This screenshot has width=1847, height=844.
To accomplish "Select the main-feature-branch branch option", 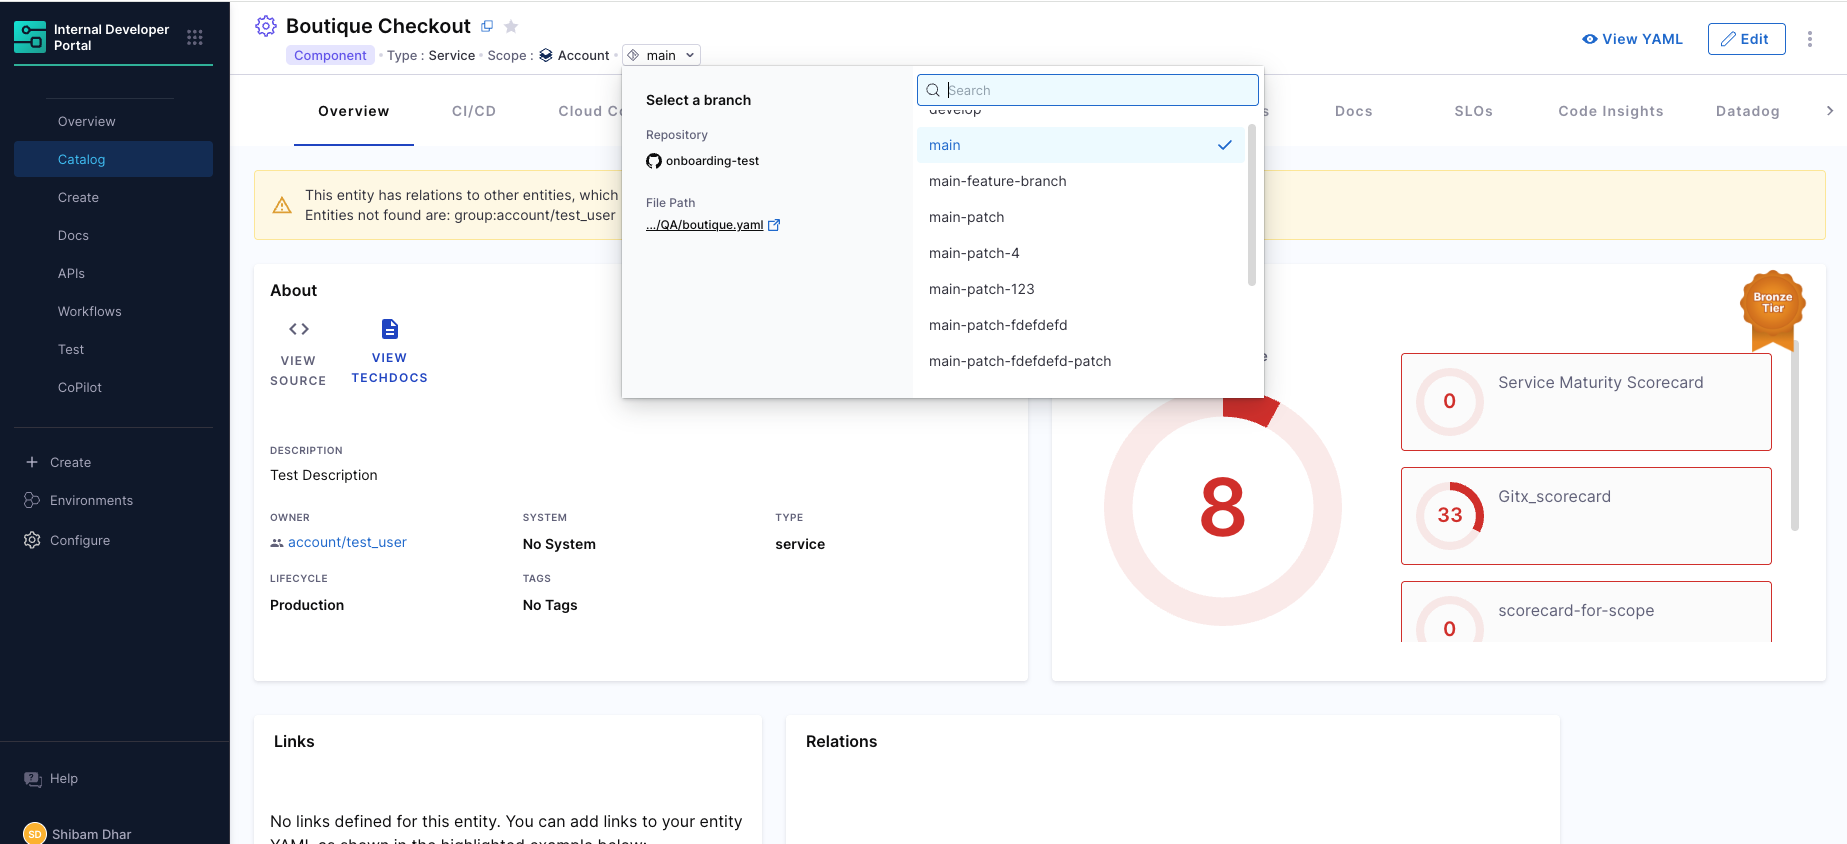I will (997, 181).
